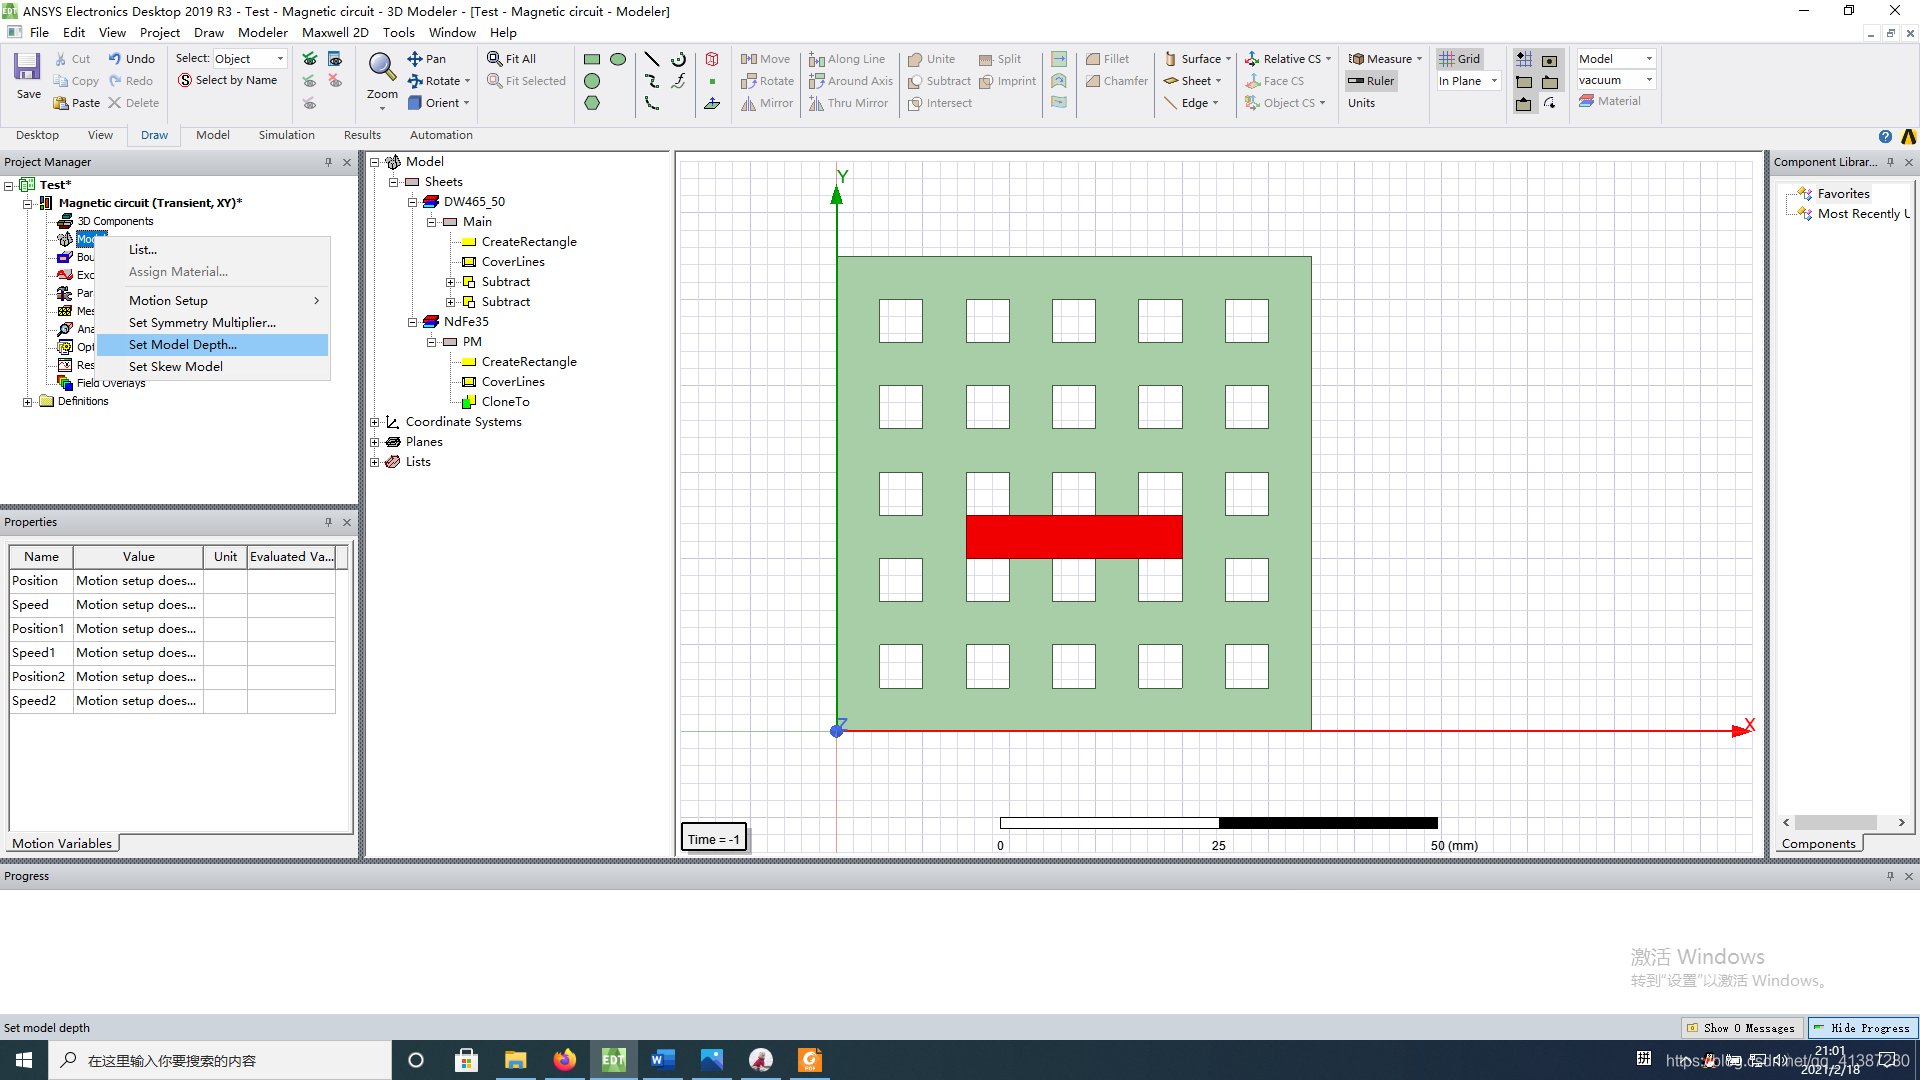
Task: Toggle auto-hide pin on Progress panel
Action: coord(1890,876)
